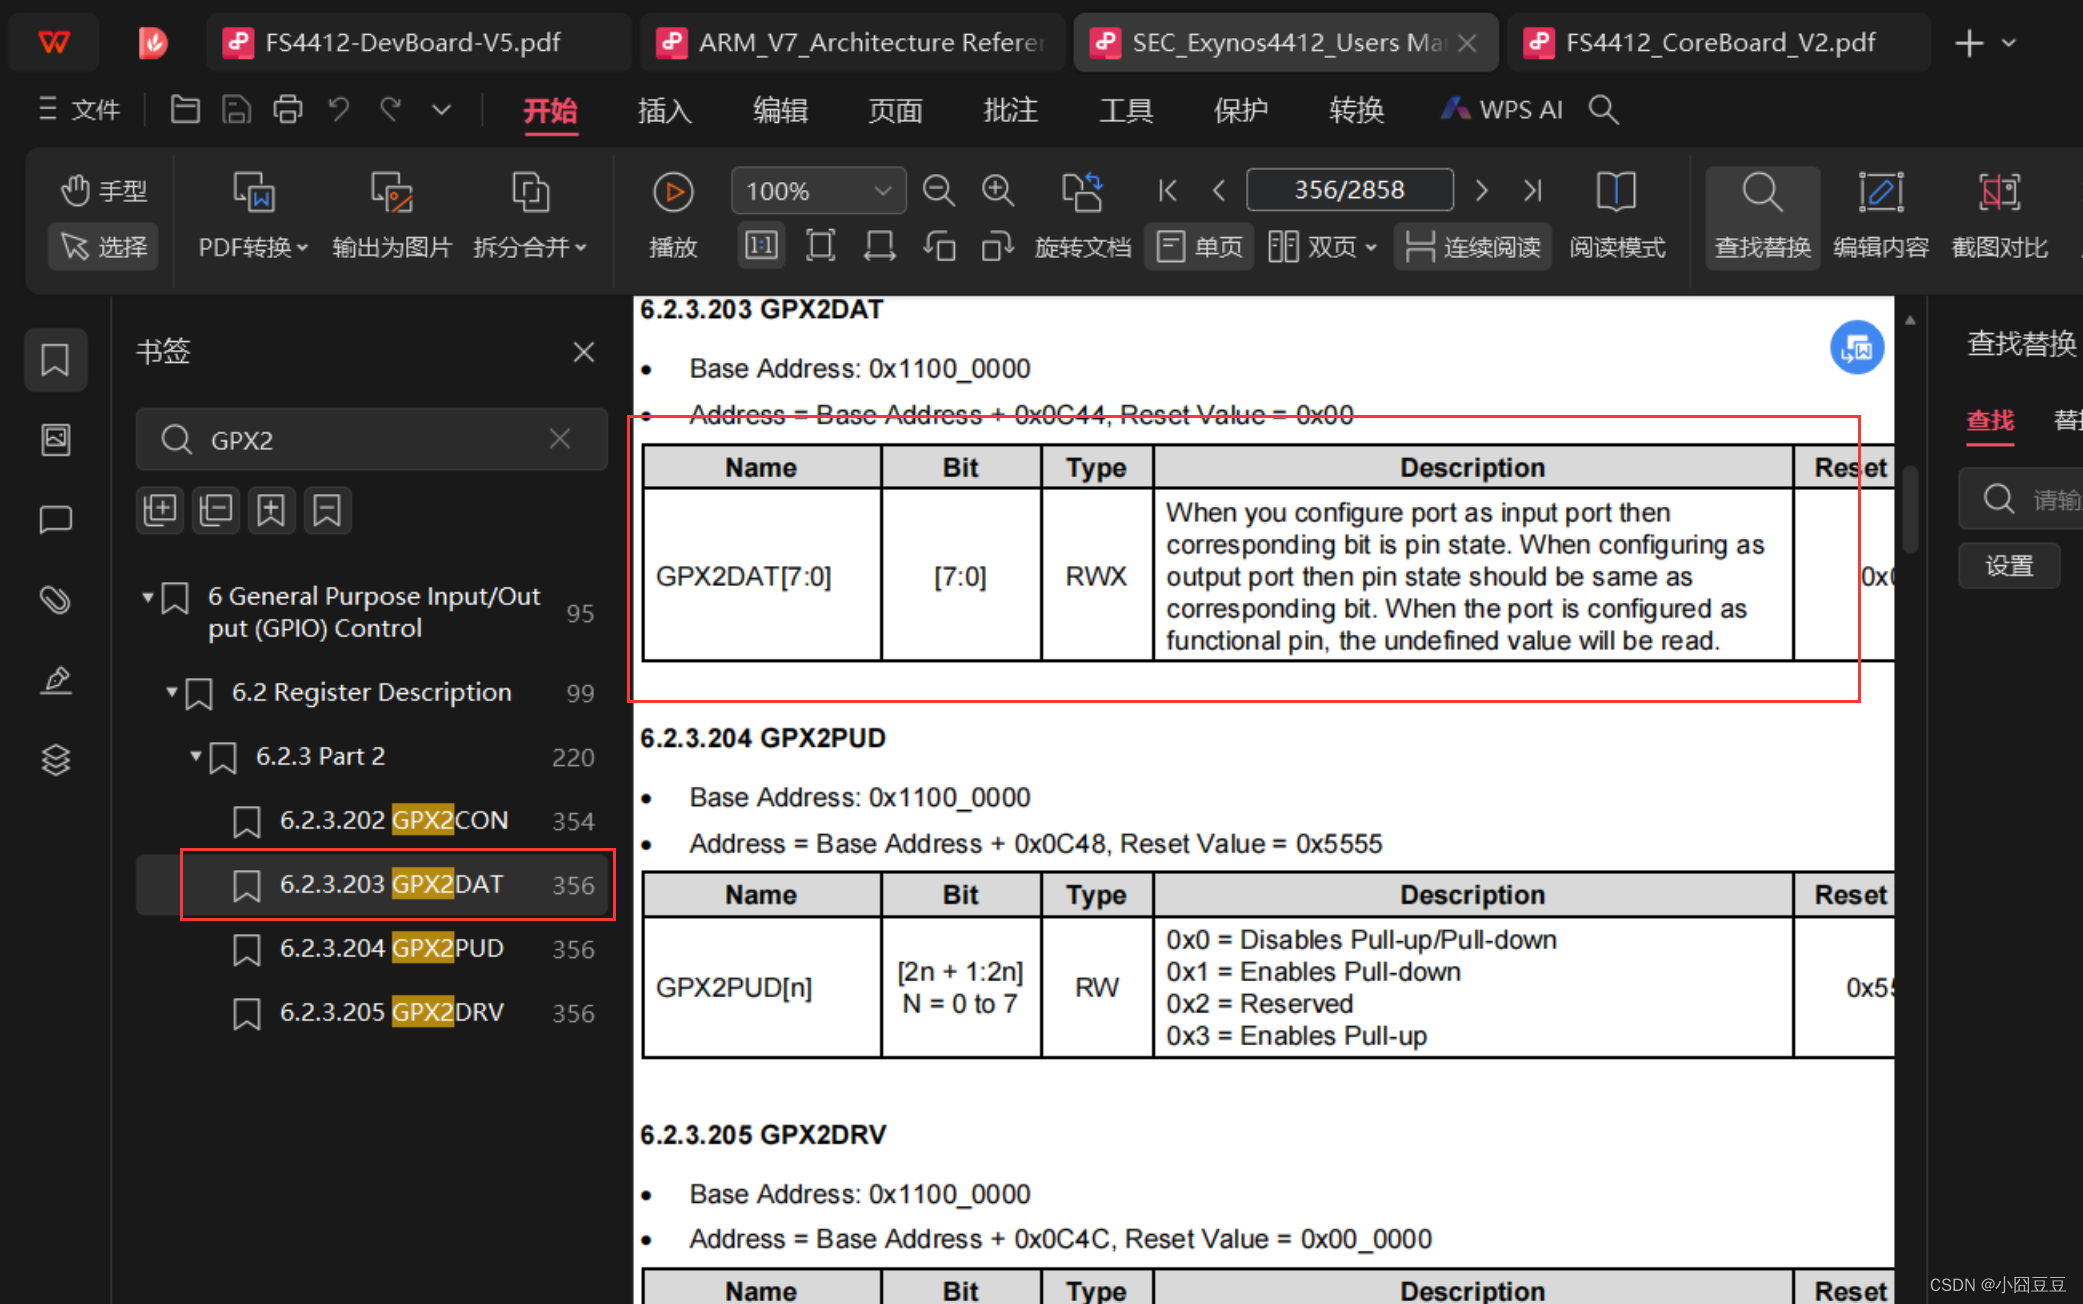Open the PDF转换 dropdown
Viewport: 2083px width, 1304px height.
pos(253,246)
